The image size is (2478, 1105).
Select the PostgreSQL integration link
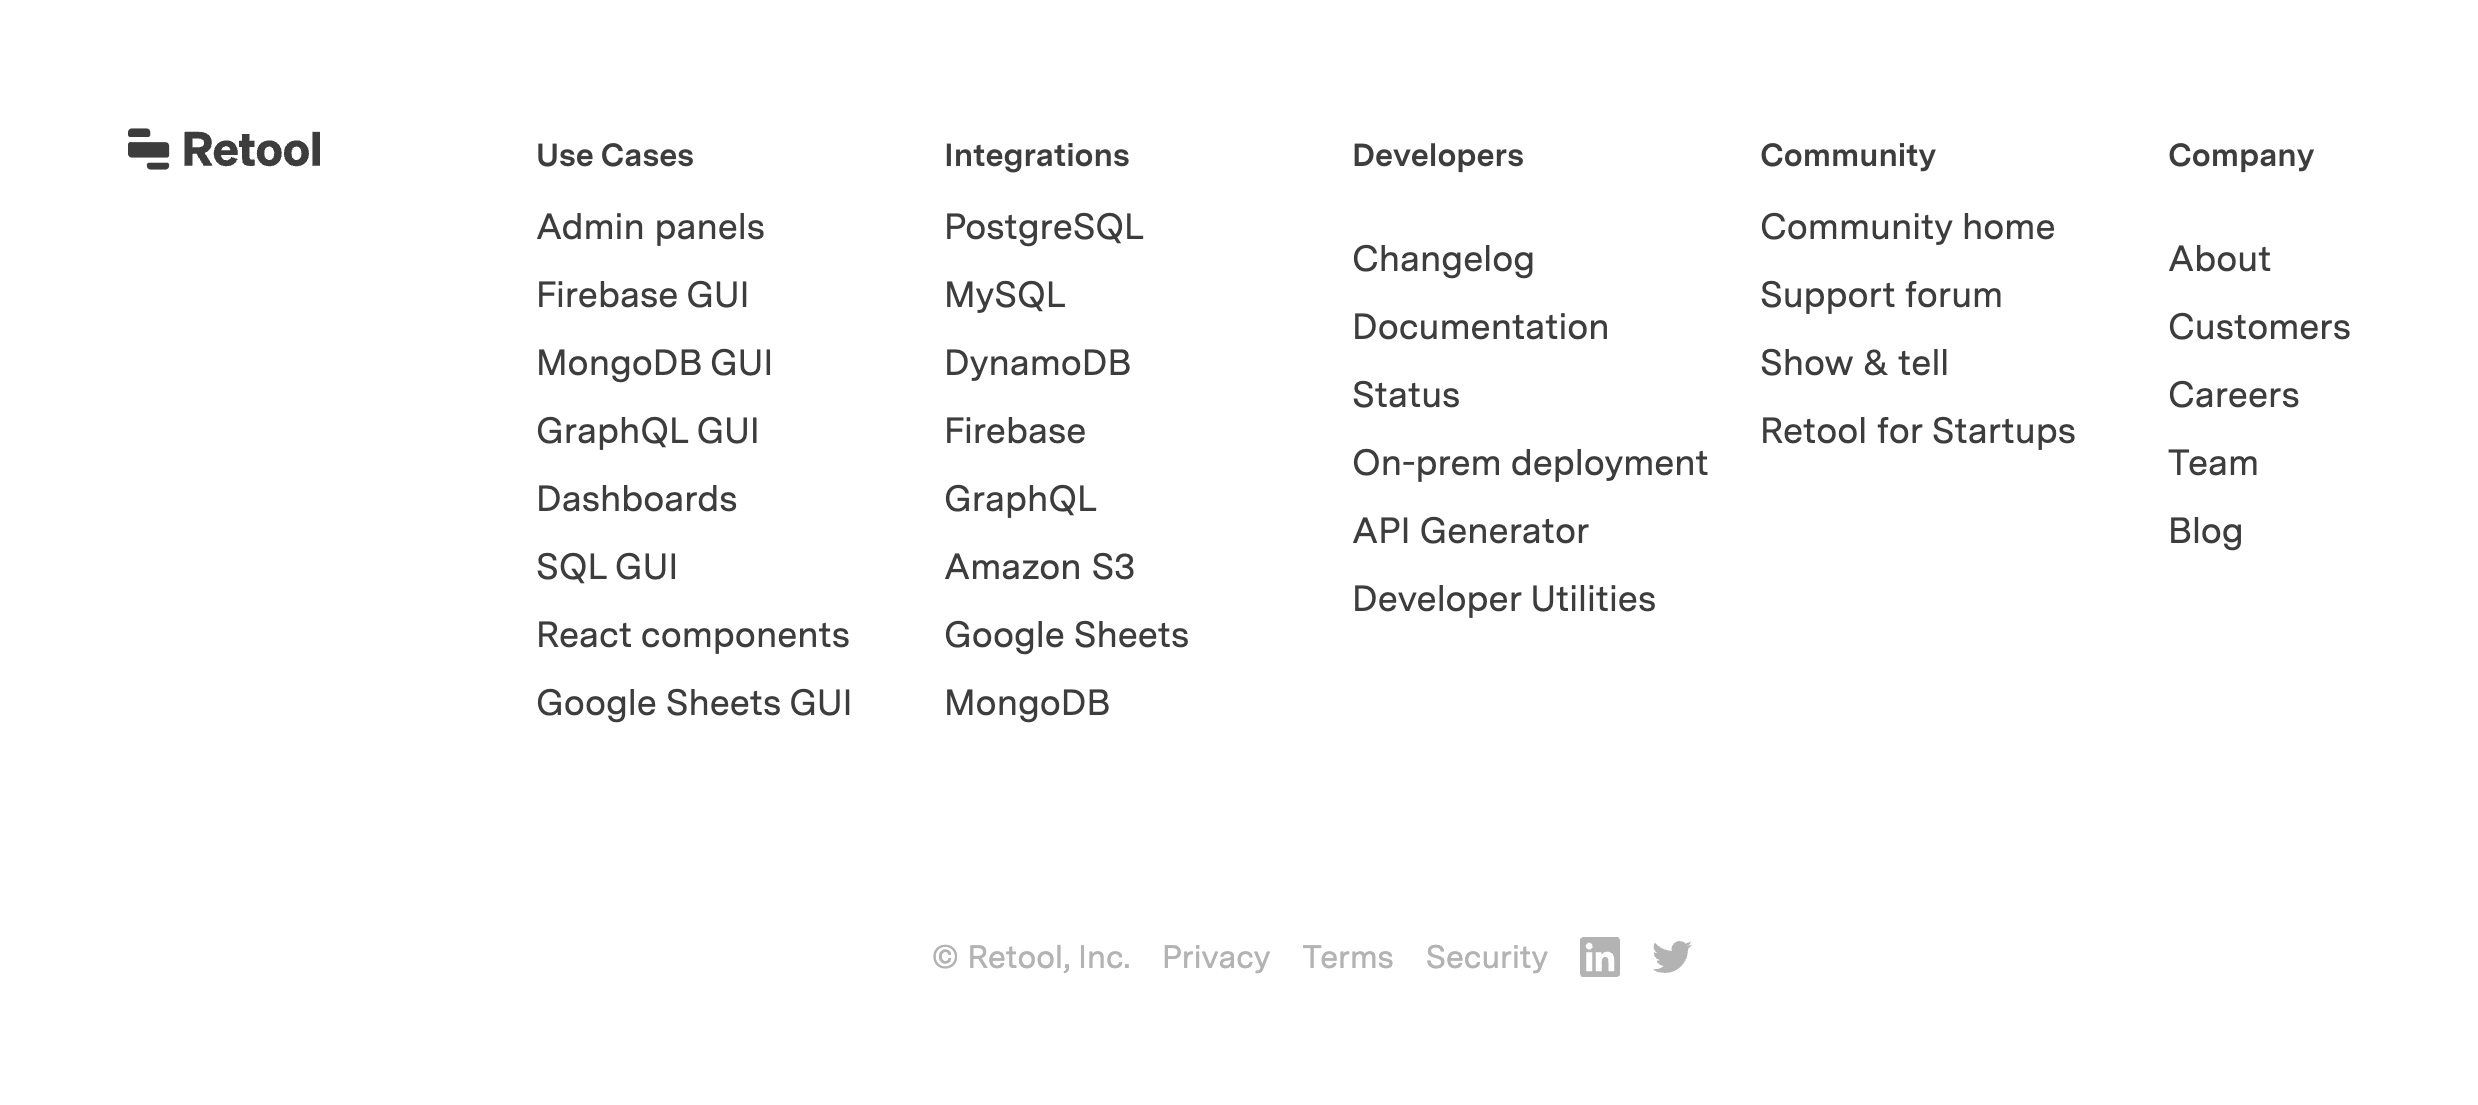pyautogui.click(x=1043, y=227)
